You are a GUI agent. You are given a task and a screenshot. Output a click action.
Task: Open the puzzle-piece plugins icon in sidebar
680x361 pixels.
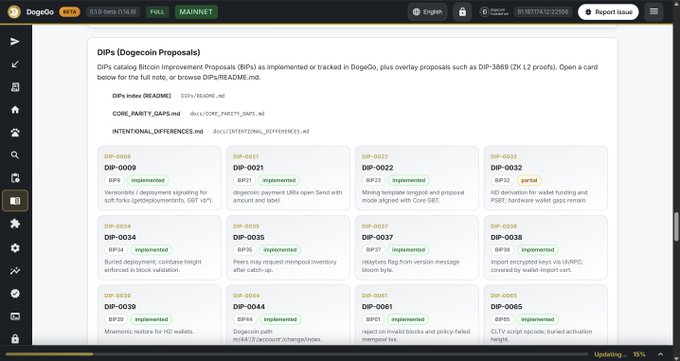(x=15, y=224)
